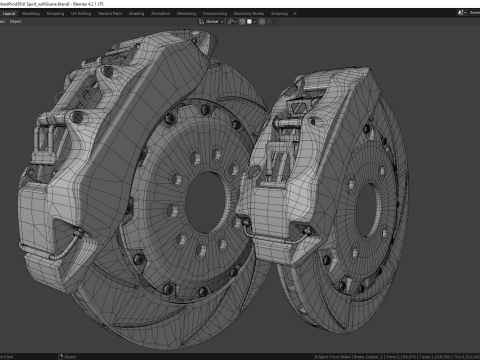Open the Rendering workspace tab

click(186, 14)
